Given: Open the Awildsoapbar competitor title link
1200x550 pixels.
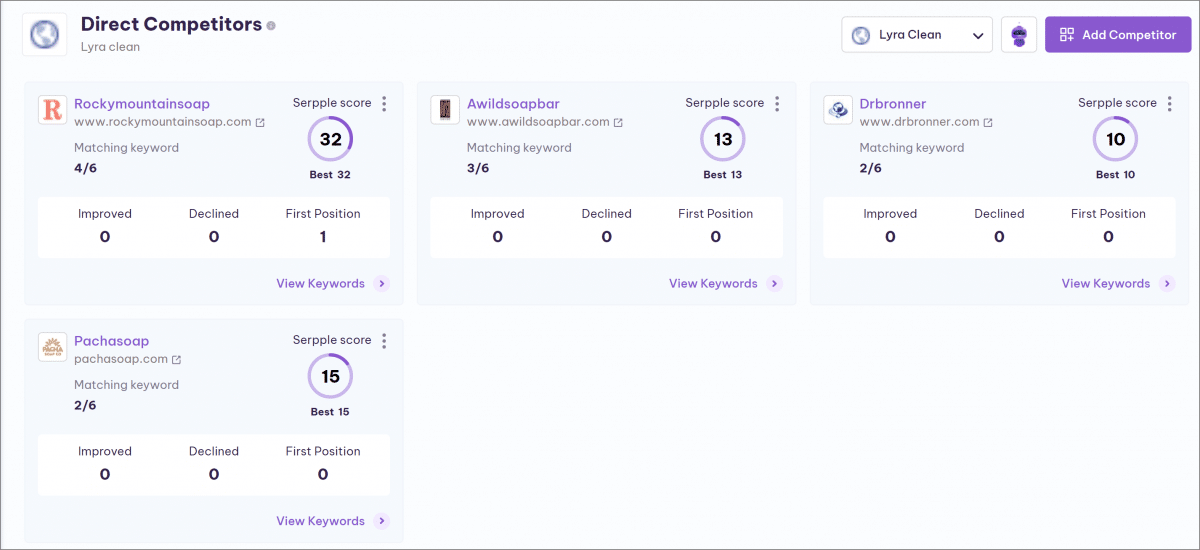Looking at the screenshot, I should coord(513,104).
